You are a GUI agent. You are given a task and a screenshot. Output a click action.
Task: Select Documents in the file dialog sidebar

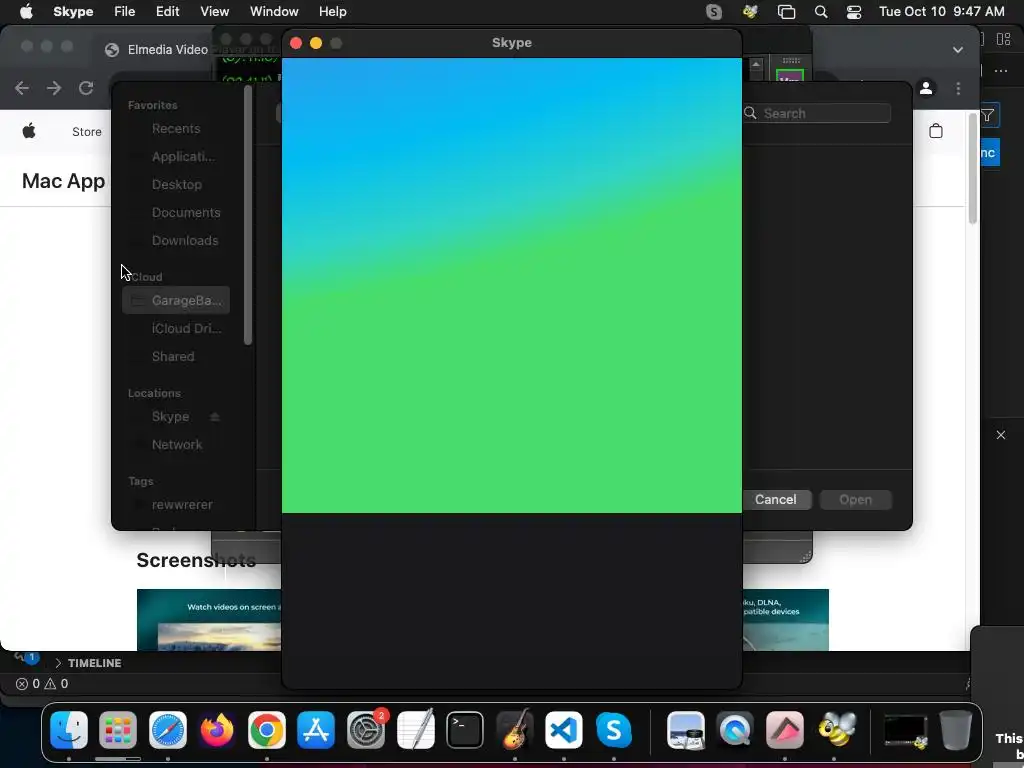[176, 213]
